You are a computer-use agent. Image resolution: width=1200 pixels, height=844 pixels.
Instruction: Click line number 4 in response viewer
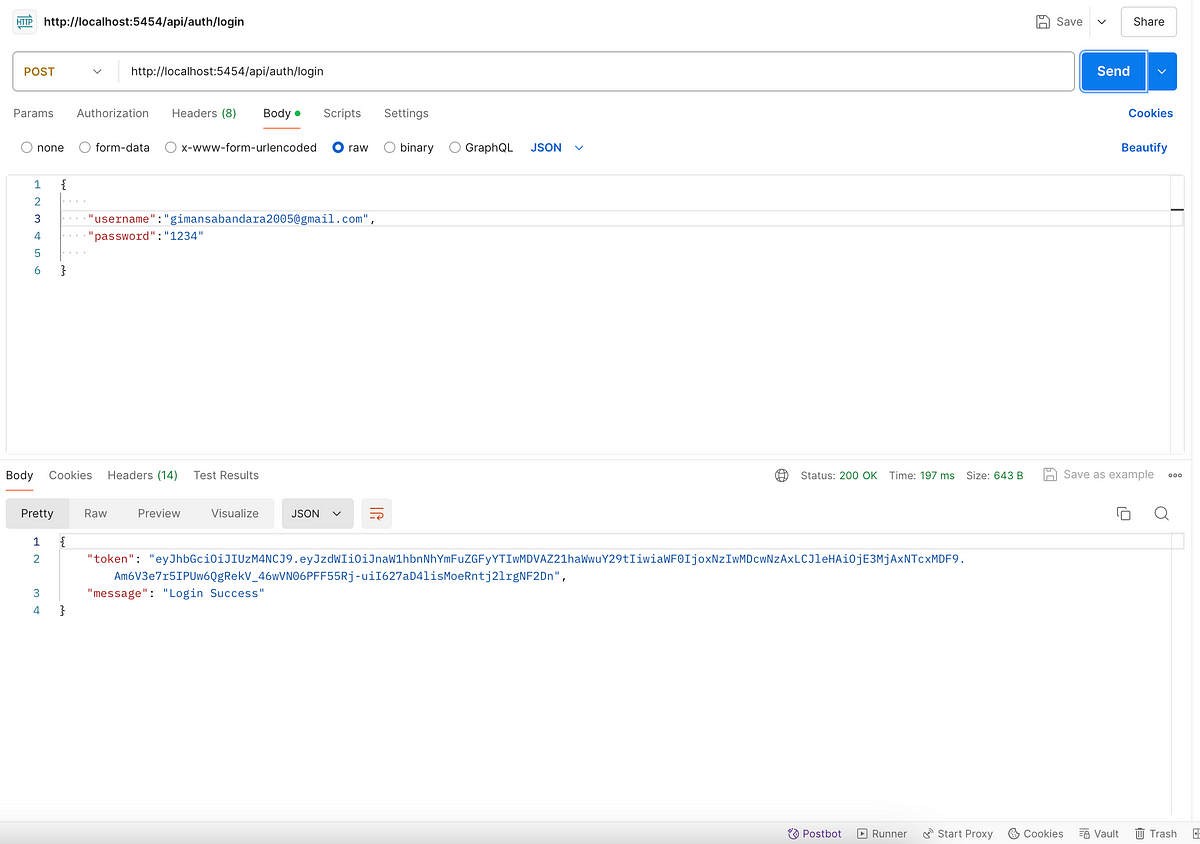coord(37,610)
